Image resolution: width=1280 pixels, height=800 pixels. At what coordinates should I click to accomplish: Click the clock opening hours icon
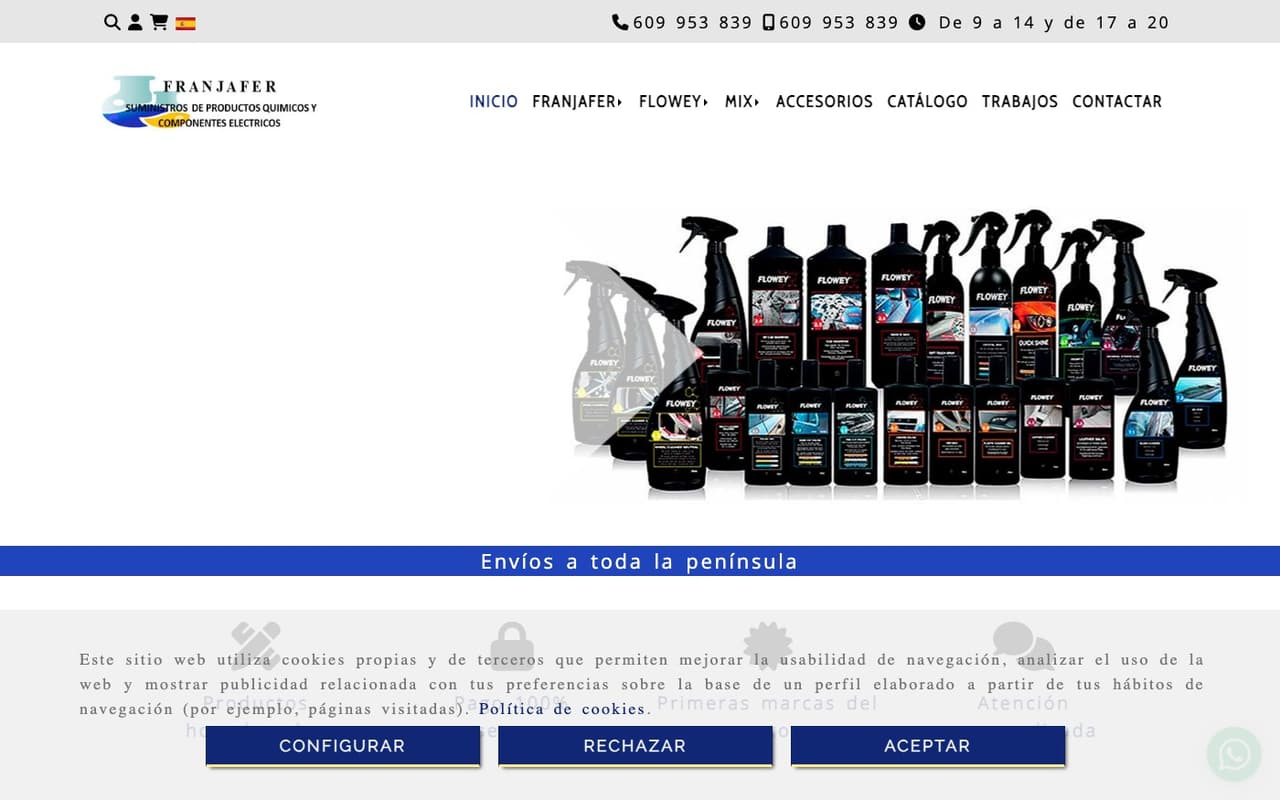pos(917,22)
